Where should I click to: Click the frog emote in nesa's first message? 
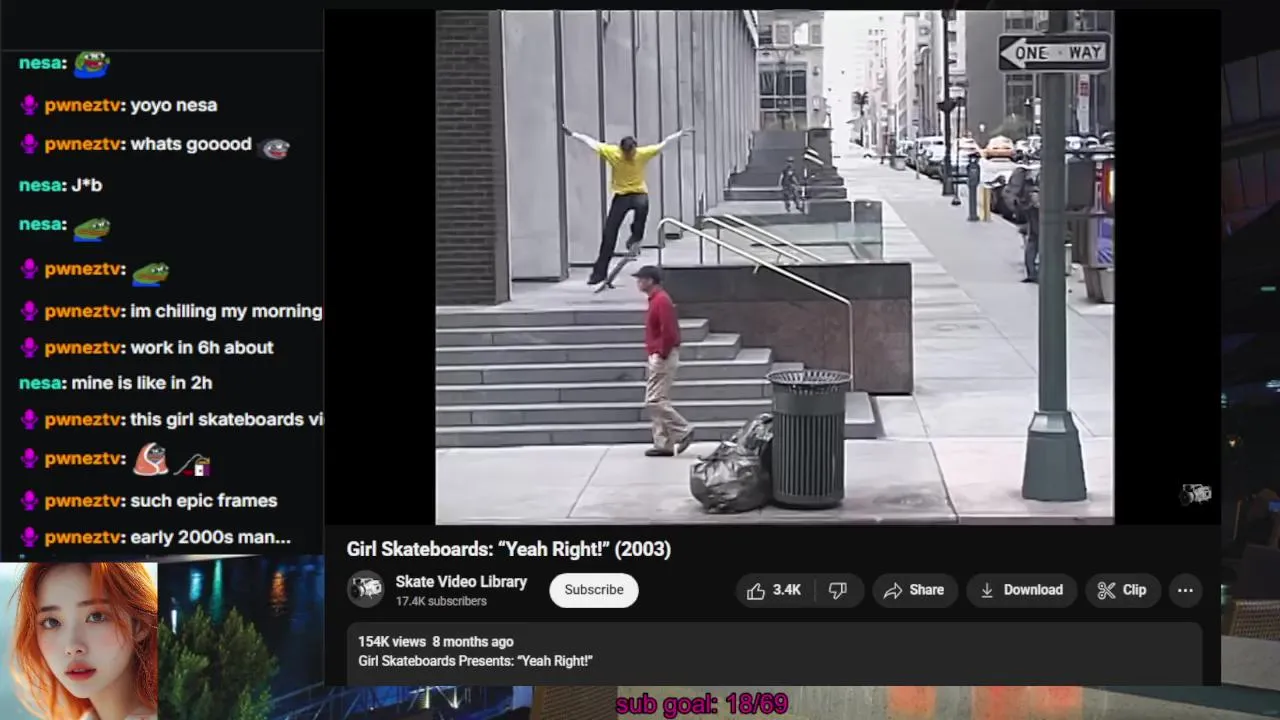click(91, 64)
